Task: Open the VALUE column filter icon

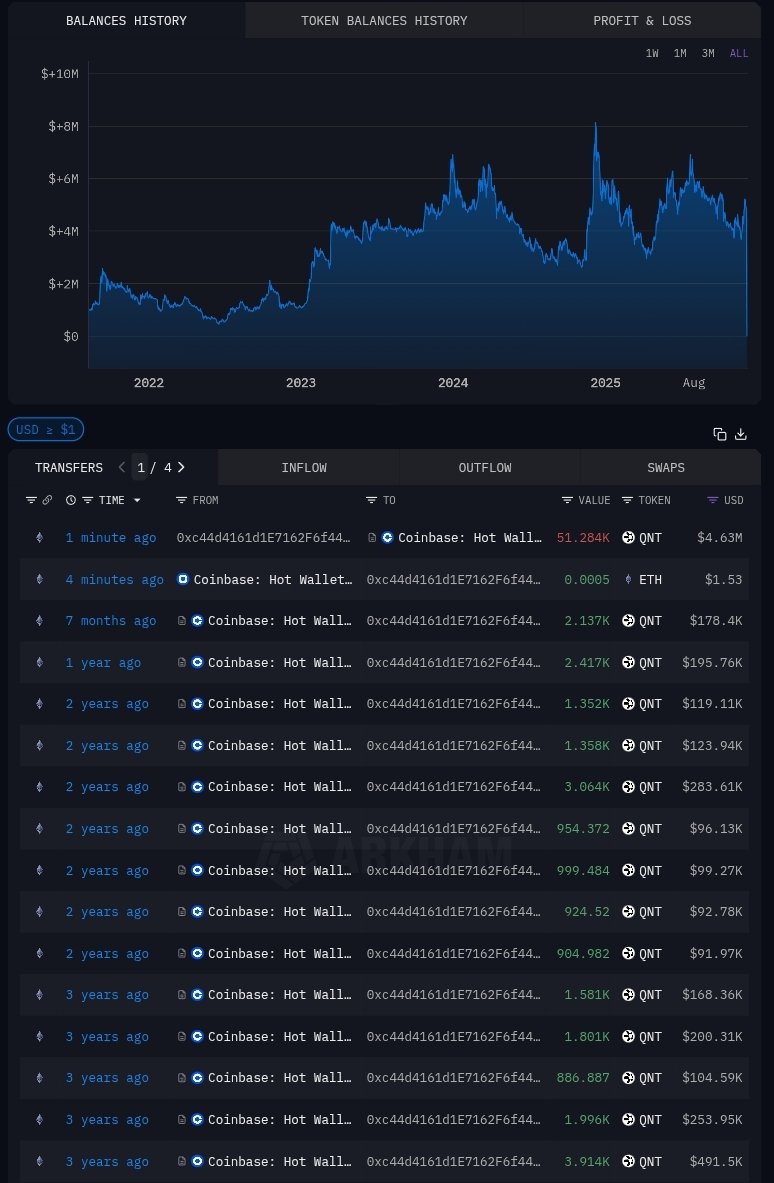Action: (x=567, y=500)
